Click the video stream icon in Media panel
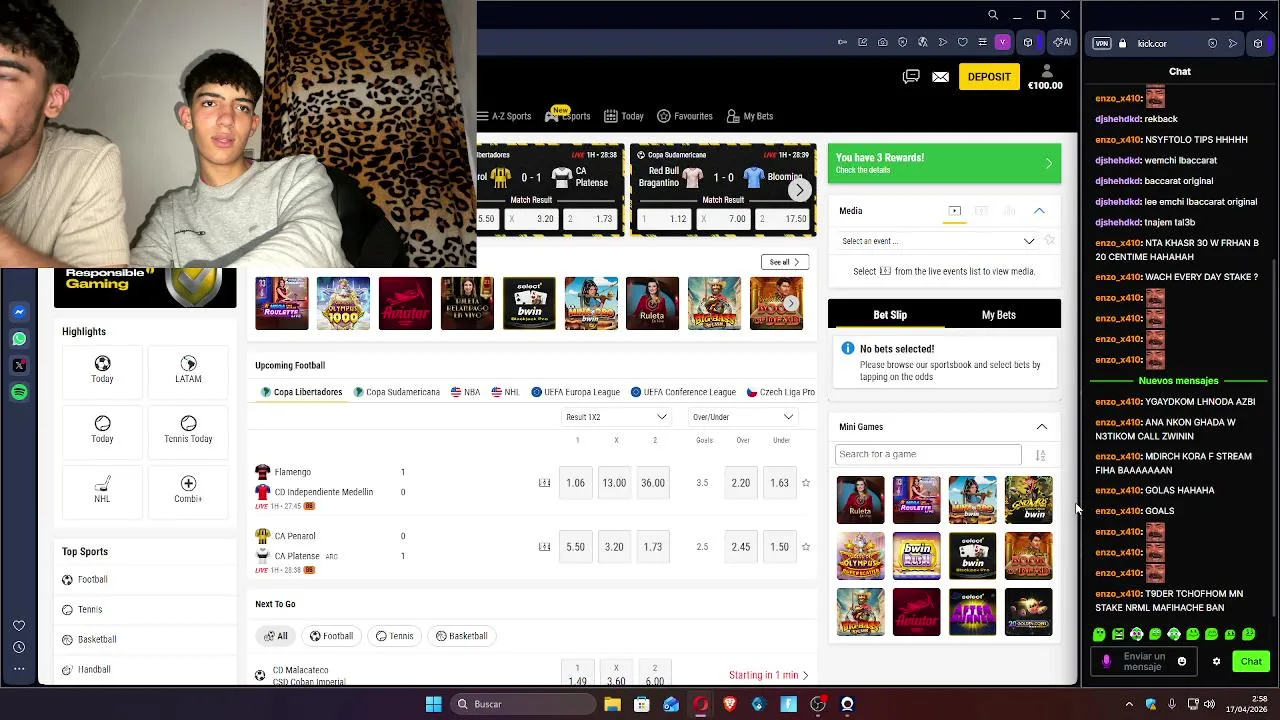The width and height of the screenshot is (1280, 720). pos(954,211)
